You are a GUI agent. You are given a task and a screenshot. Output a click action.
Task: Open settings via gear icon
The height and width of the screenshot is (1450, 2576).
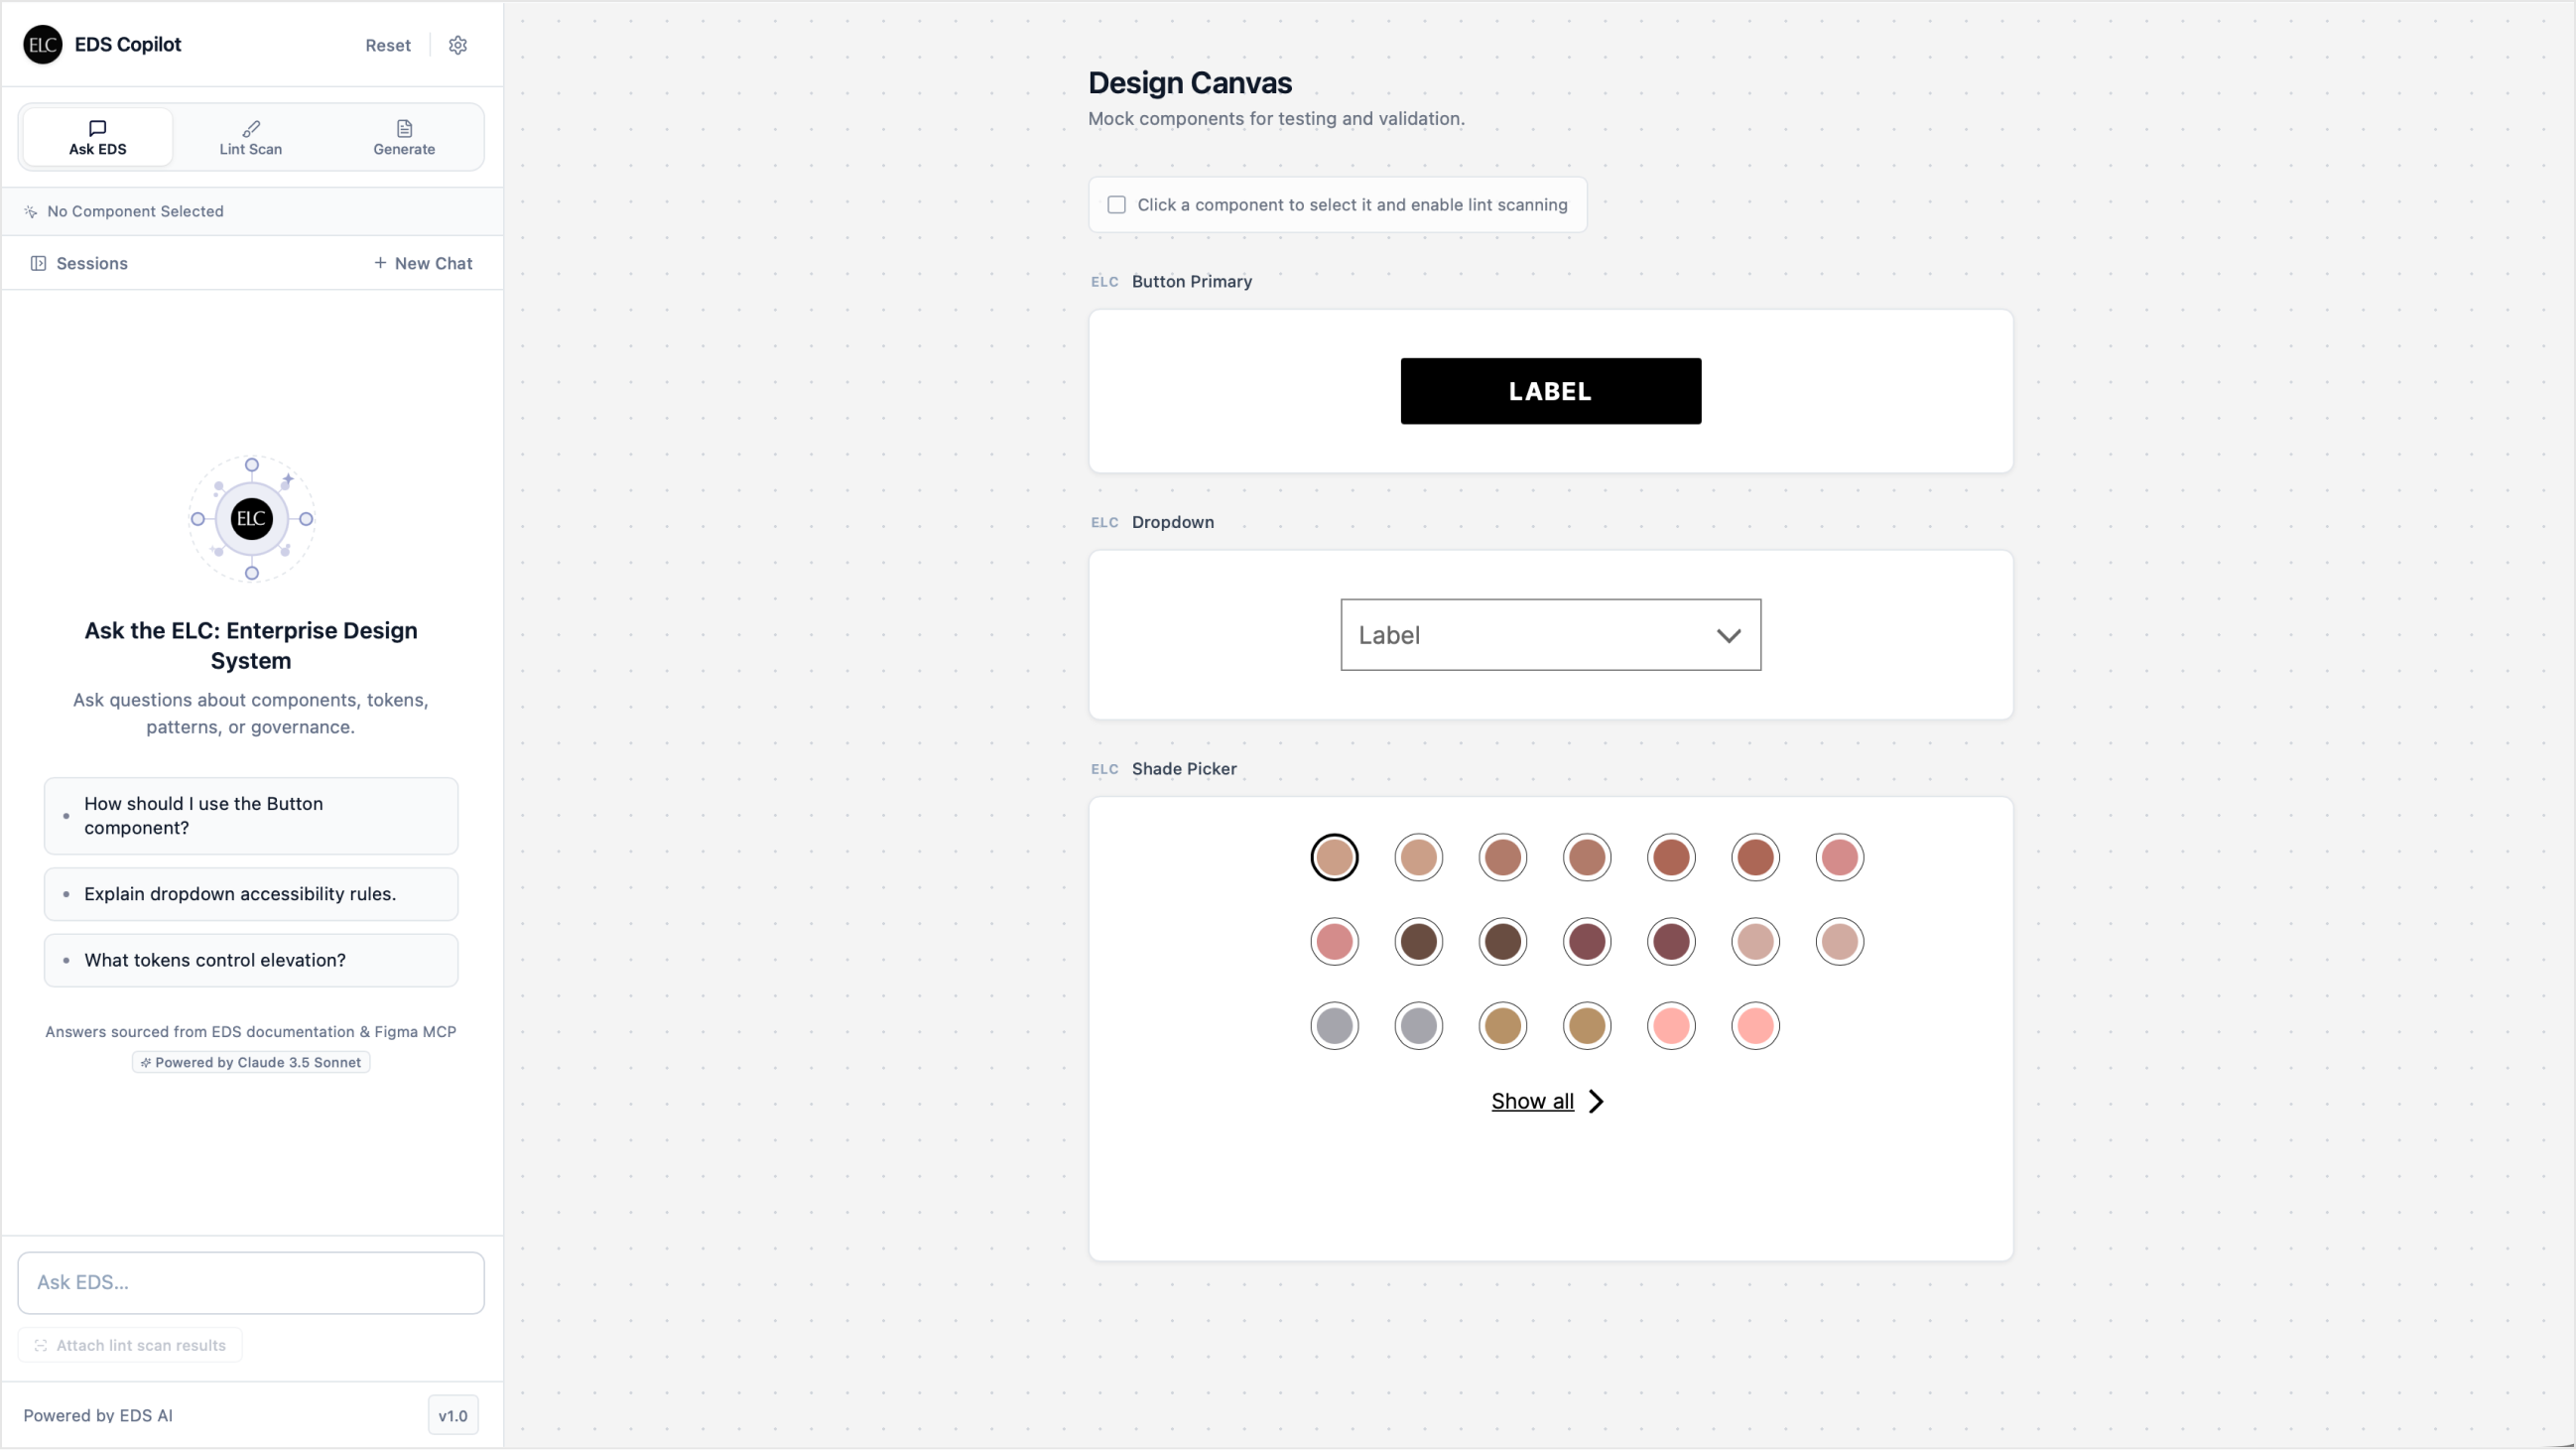pos(458,45)
